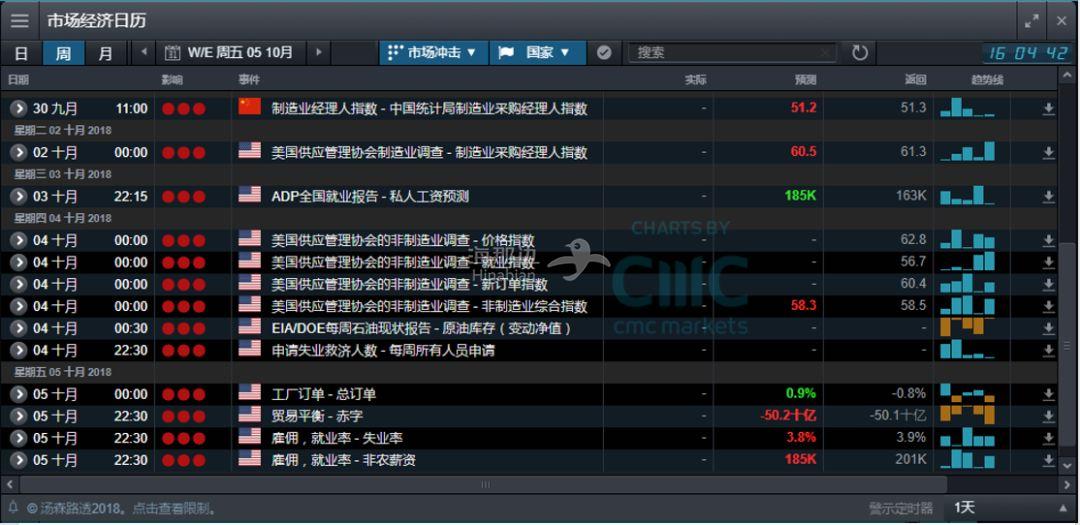
Task: Go to the previous week
Action: click(x=143, y=53)
